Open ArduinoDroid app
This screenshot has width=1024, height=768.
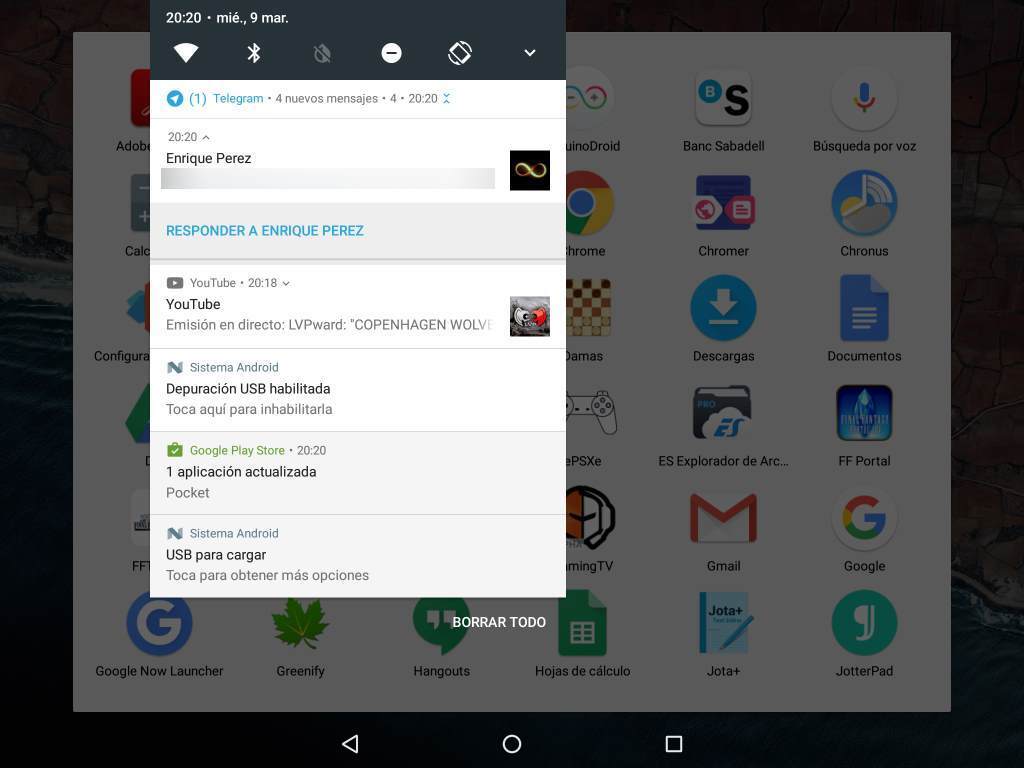point(592,111)
